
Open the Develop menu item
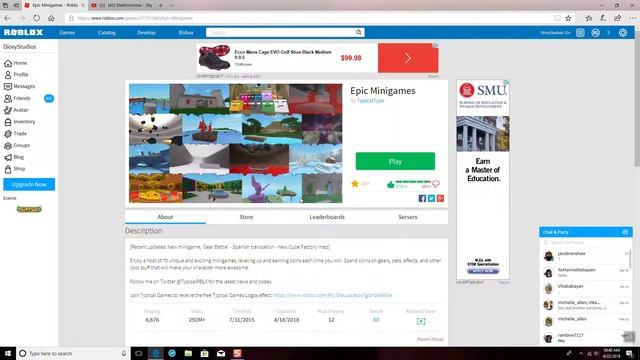tap(146, 33)
